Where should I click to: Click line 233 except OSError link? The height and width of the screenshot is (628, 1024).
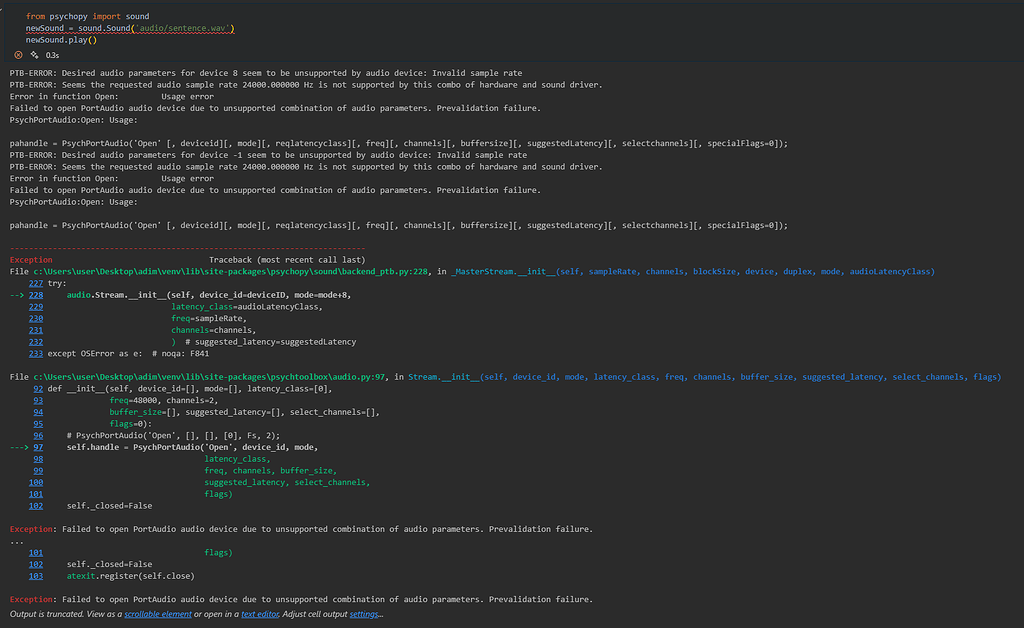tap(35, 353)
